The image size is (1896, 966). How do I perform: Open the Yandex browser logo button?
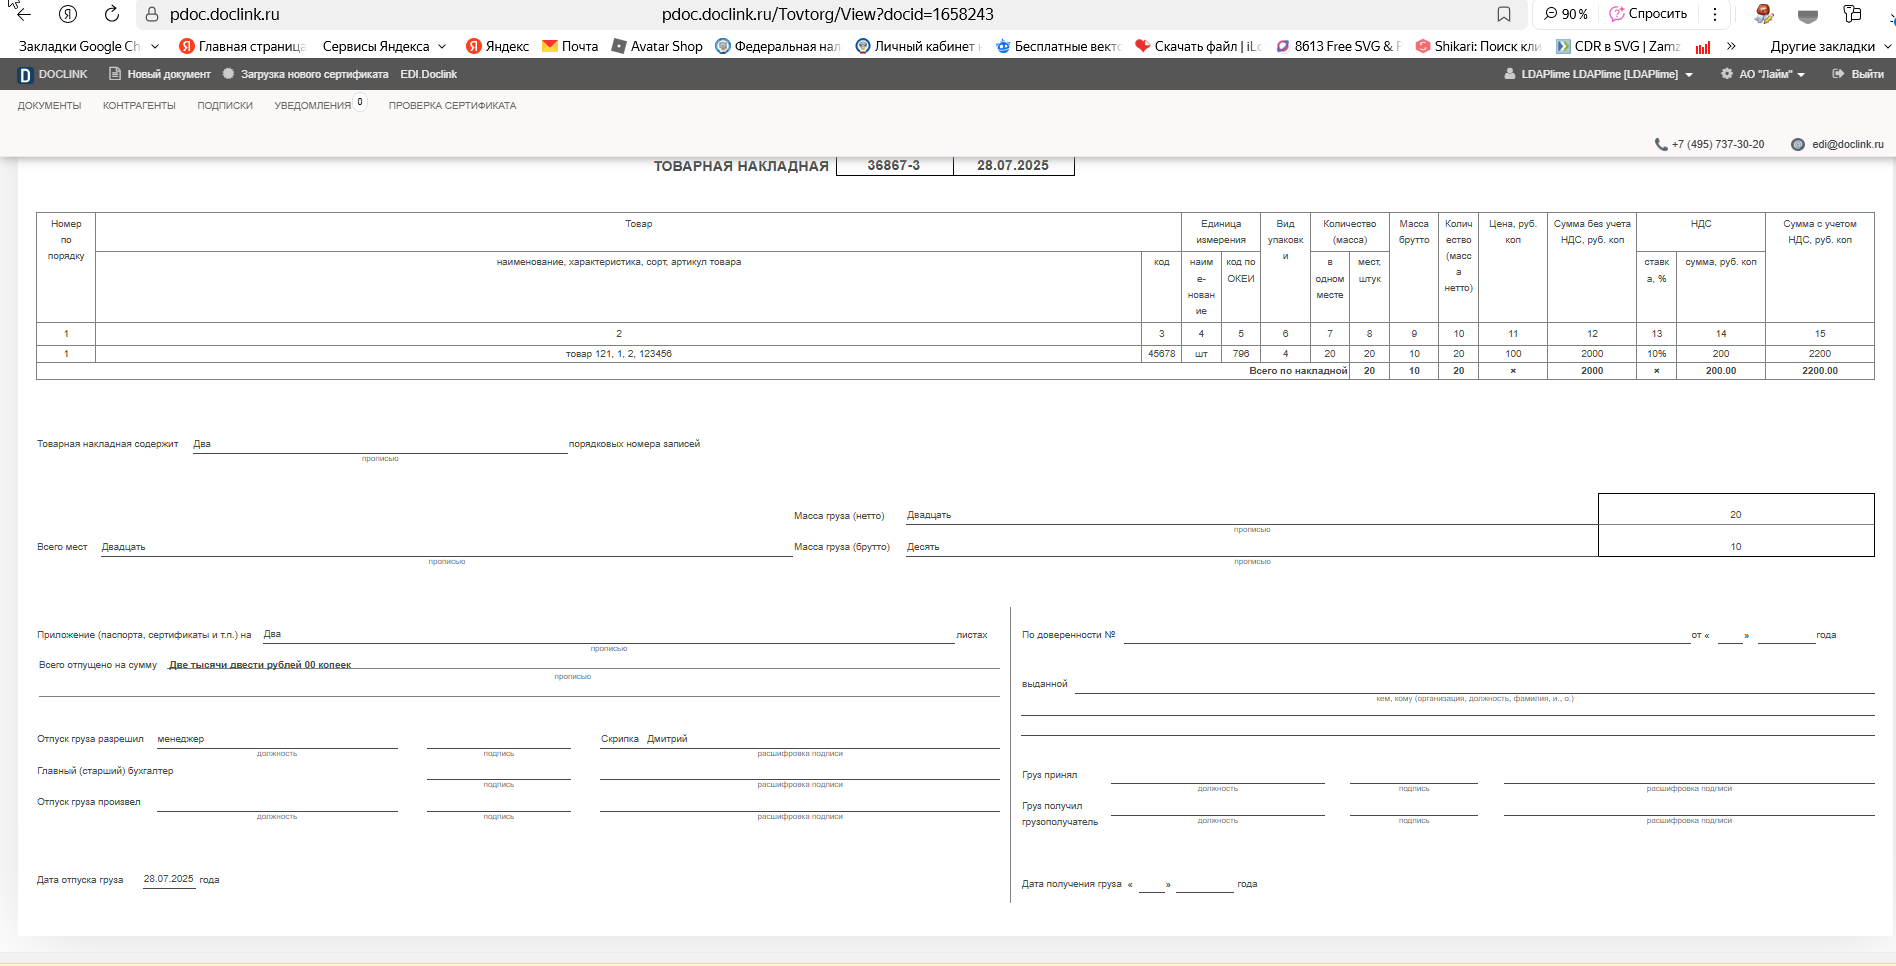click(x=68, y=14)
